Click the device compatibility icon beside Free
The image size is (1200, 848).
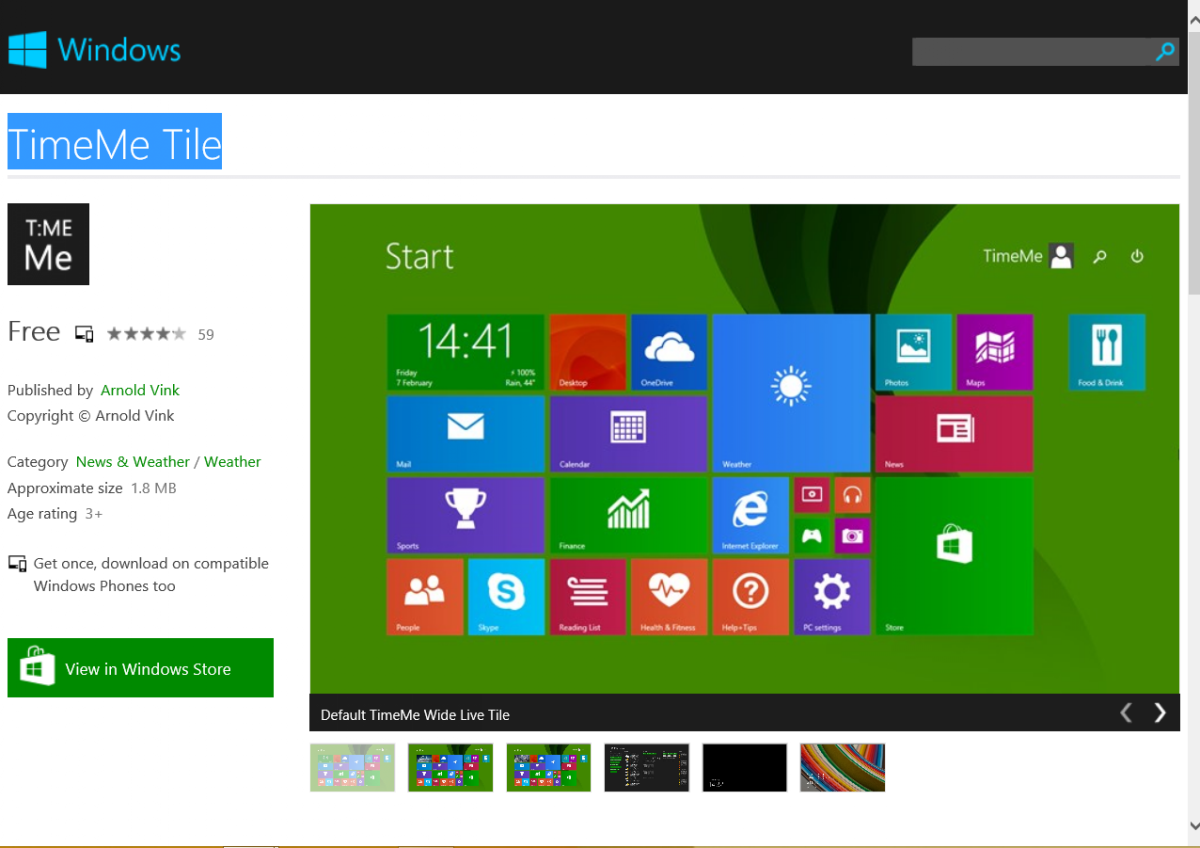tap(85, 334)
